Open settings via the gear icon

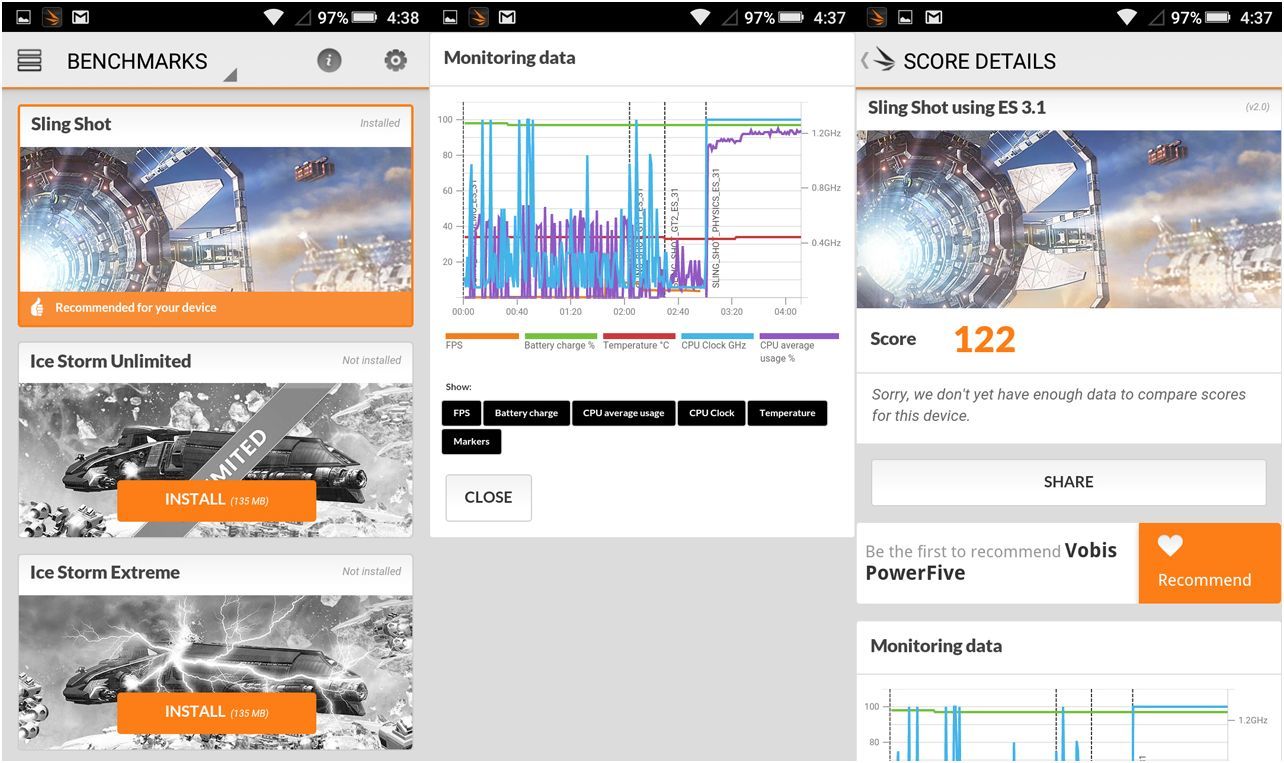point(396,61)
